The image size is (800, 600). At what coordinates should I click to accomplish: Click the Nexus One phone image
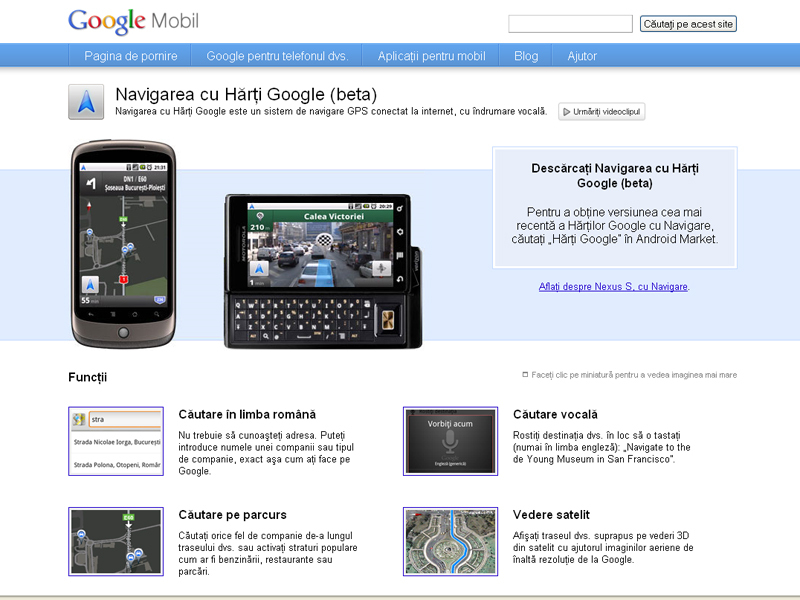pos(123,244)
